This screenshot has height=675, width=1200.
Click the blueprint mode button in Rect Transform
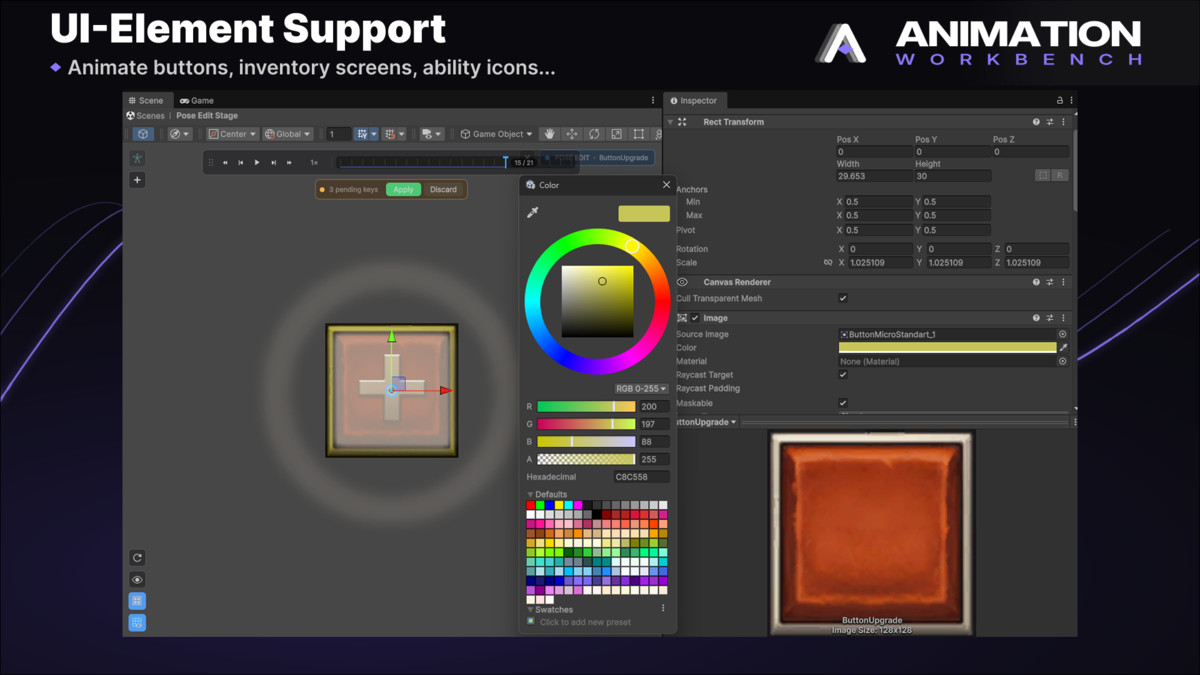pyautogui.click(x=1042, y=175)
